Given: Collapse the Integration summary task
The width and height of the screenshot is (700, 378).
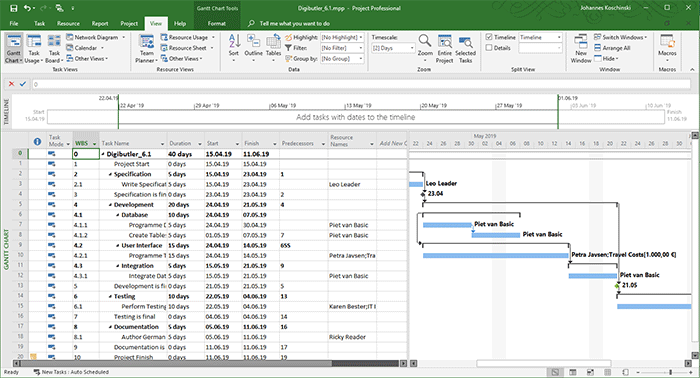Looking at the screenshot, I should point(118,266).
